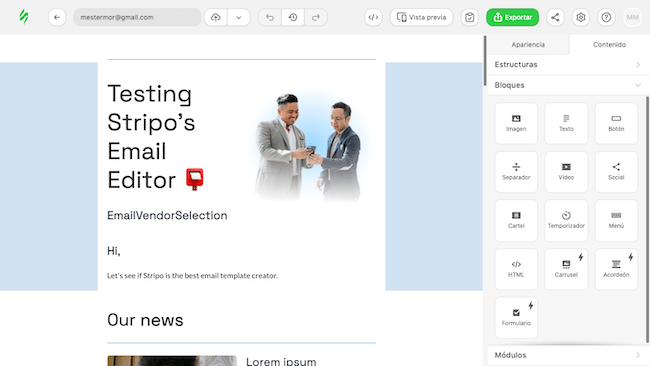Click the news article image thumbnail
This screenshot has height=366, width=650.
click(x=172, y=361)
